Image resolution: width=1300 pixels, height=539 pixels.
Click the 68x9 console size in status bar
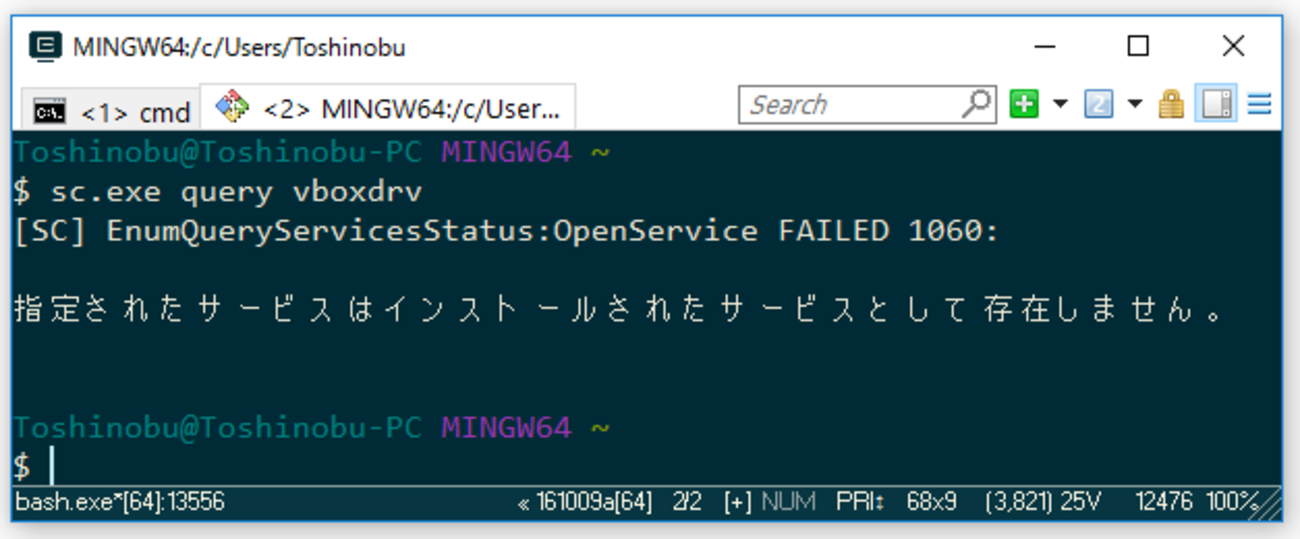point(932,502)
